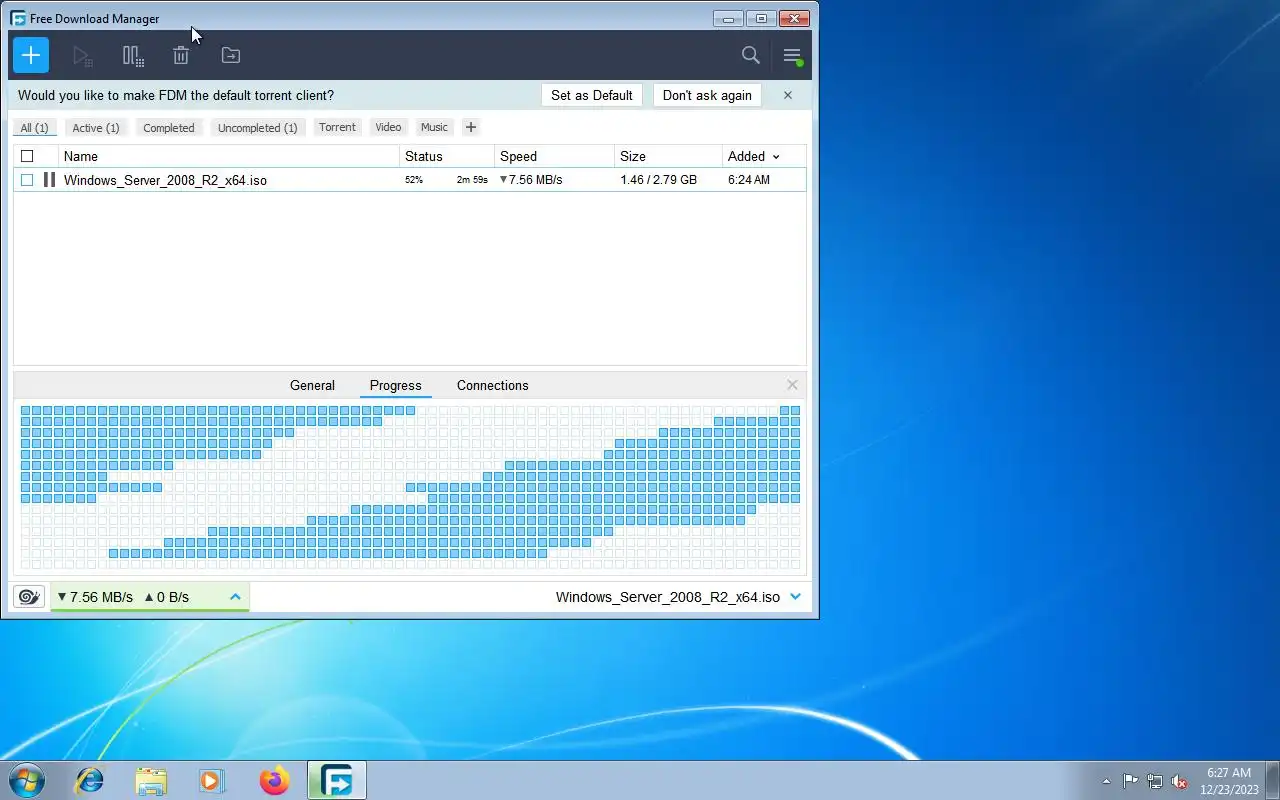Tick the select all downloads checkbox

click(27, 156)
